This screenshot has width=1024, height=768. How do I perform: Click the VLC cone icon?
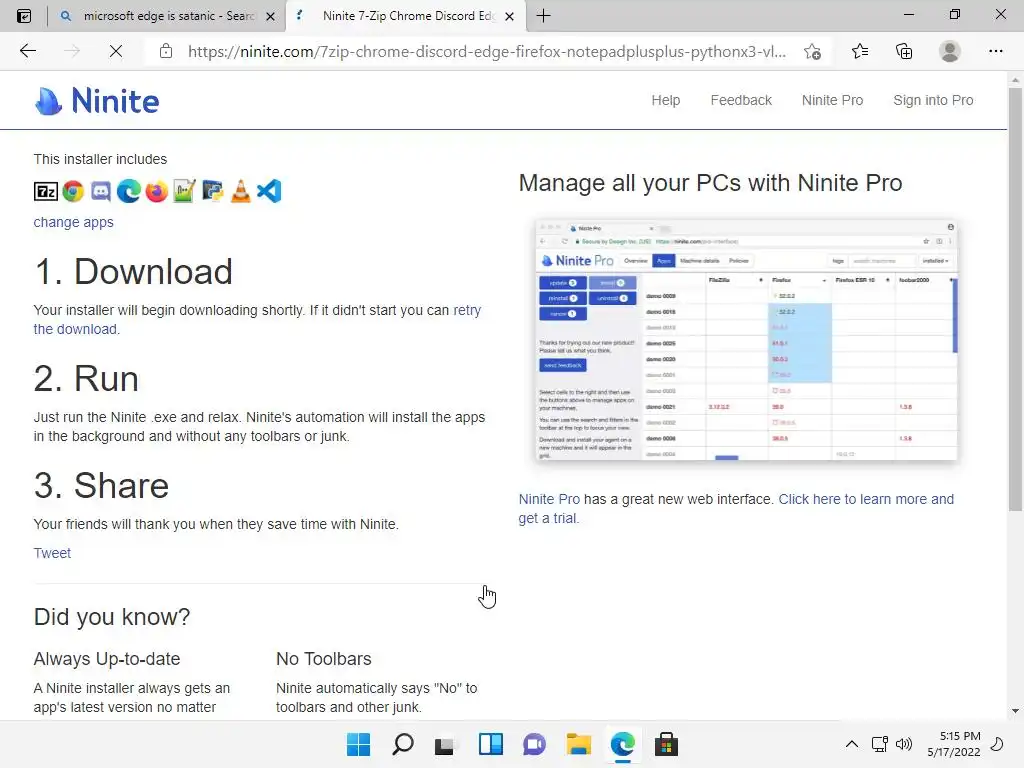[241, 191]
